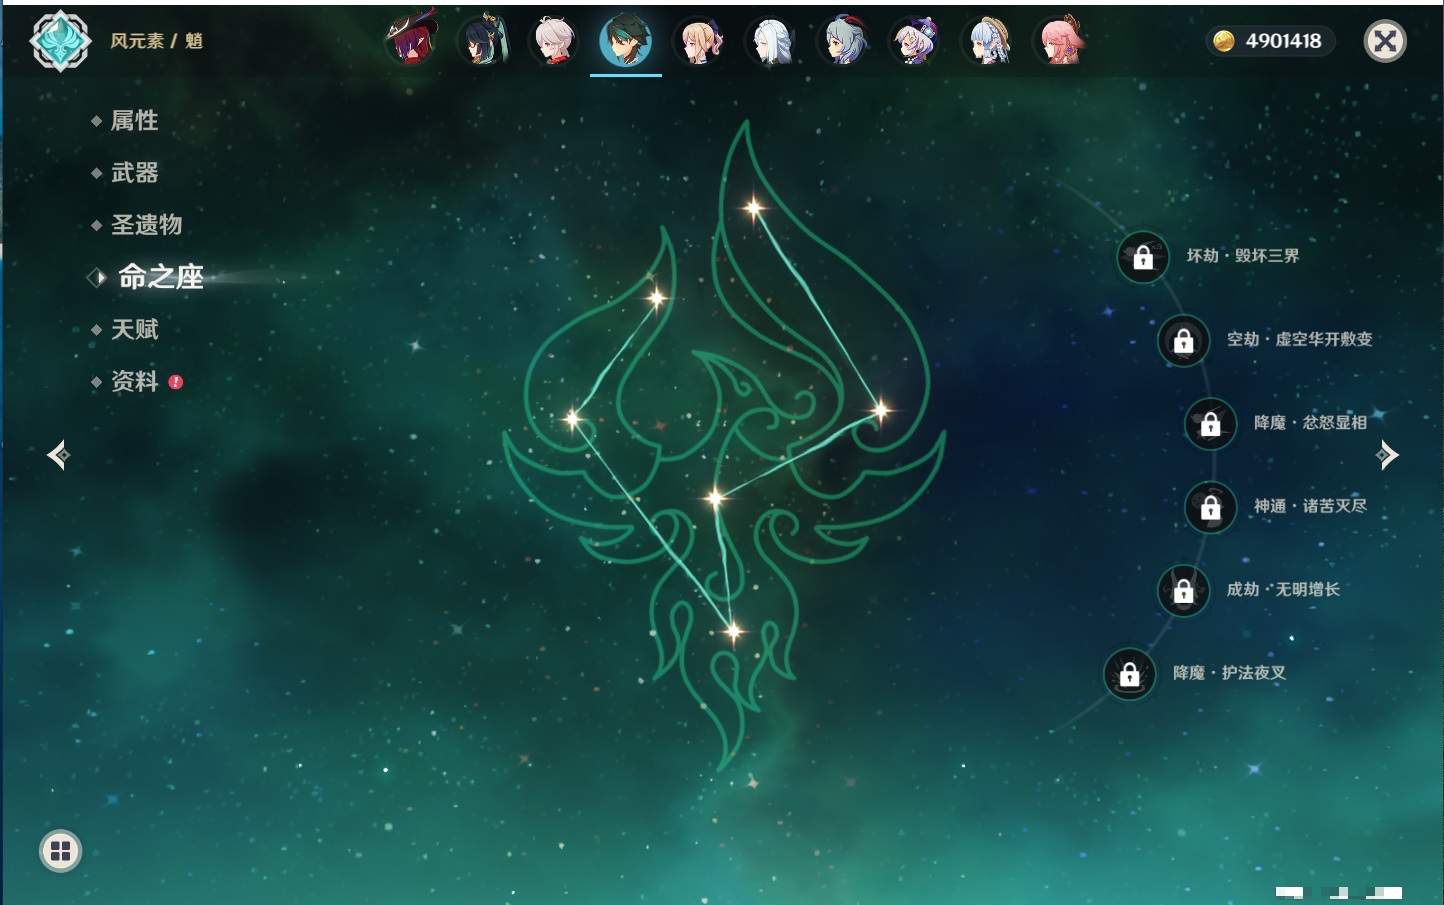Click the lock icon for 空劫·虚空华开敷变
Image resolution: width=1444 pixels, height=905 pixels.
click(1184, 340)
